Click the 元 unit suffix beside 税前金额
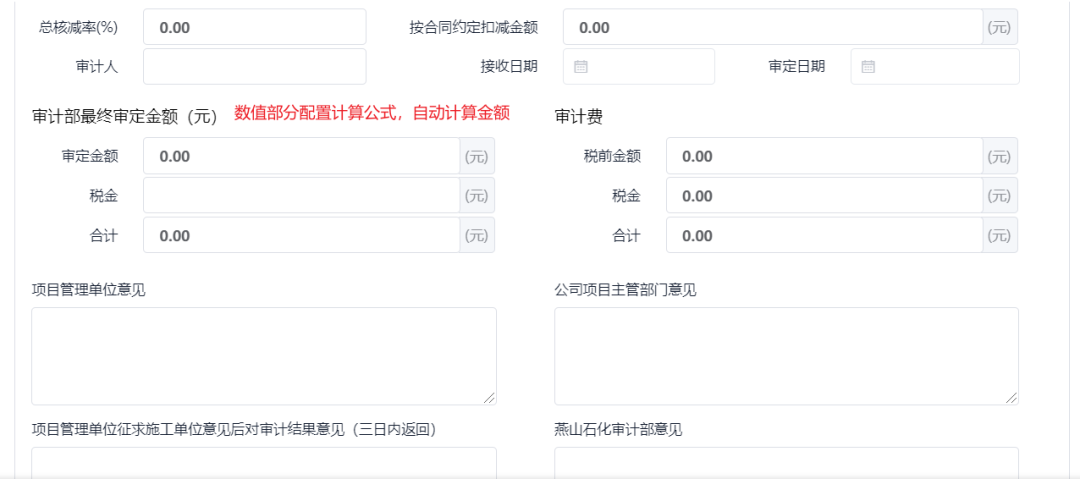The image size is (1080, 479). click(x=999, y=156)
